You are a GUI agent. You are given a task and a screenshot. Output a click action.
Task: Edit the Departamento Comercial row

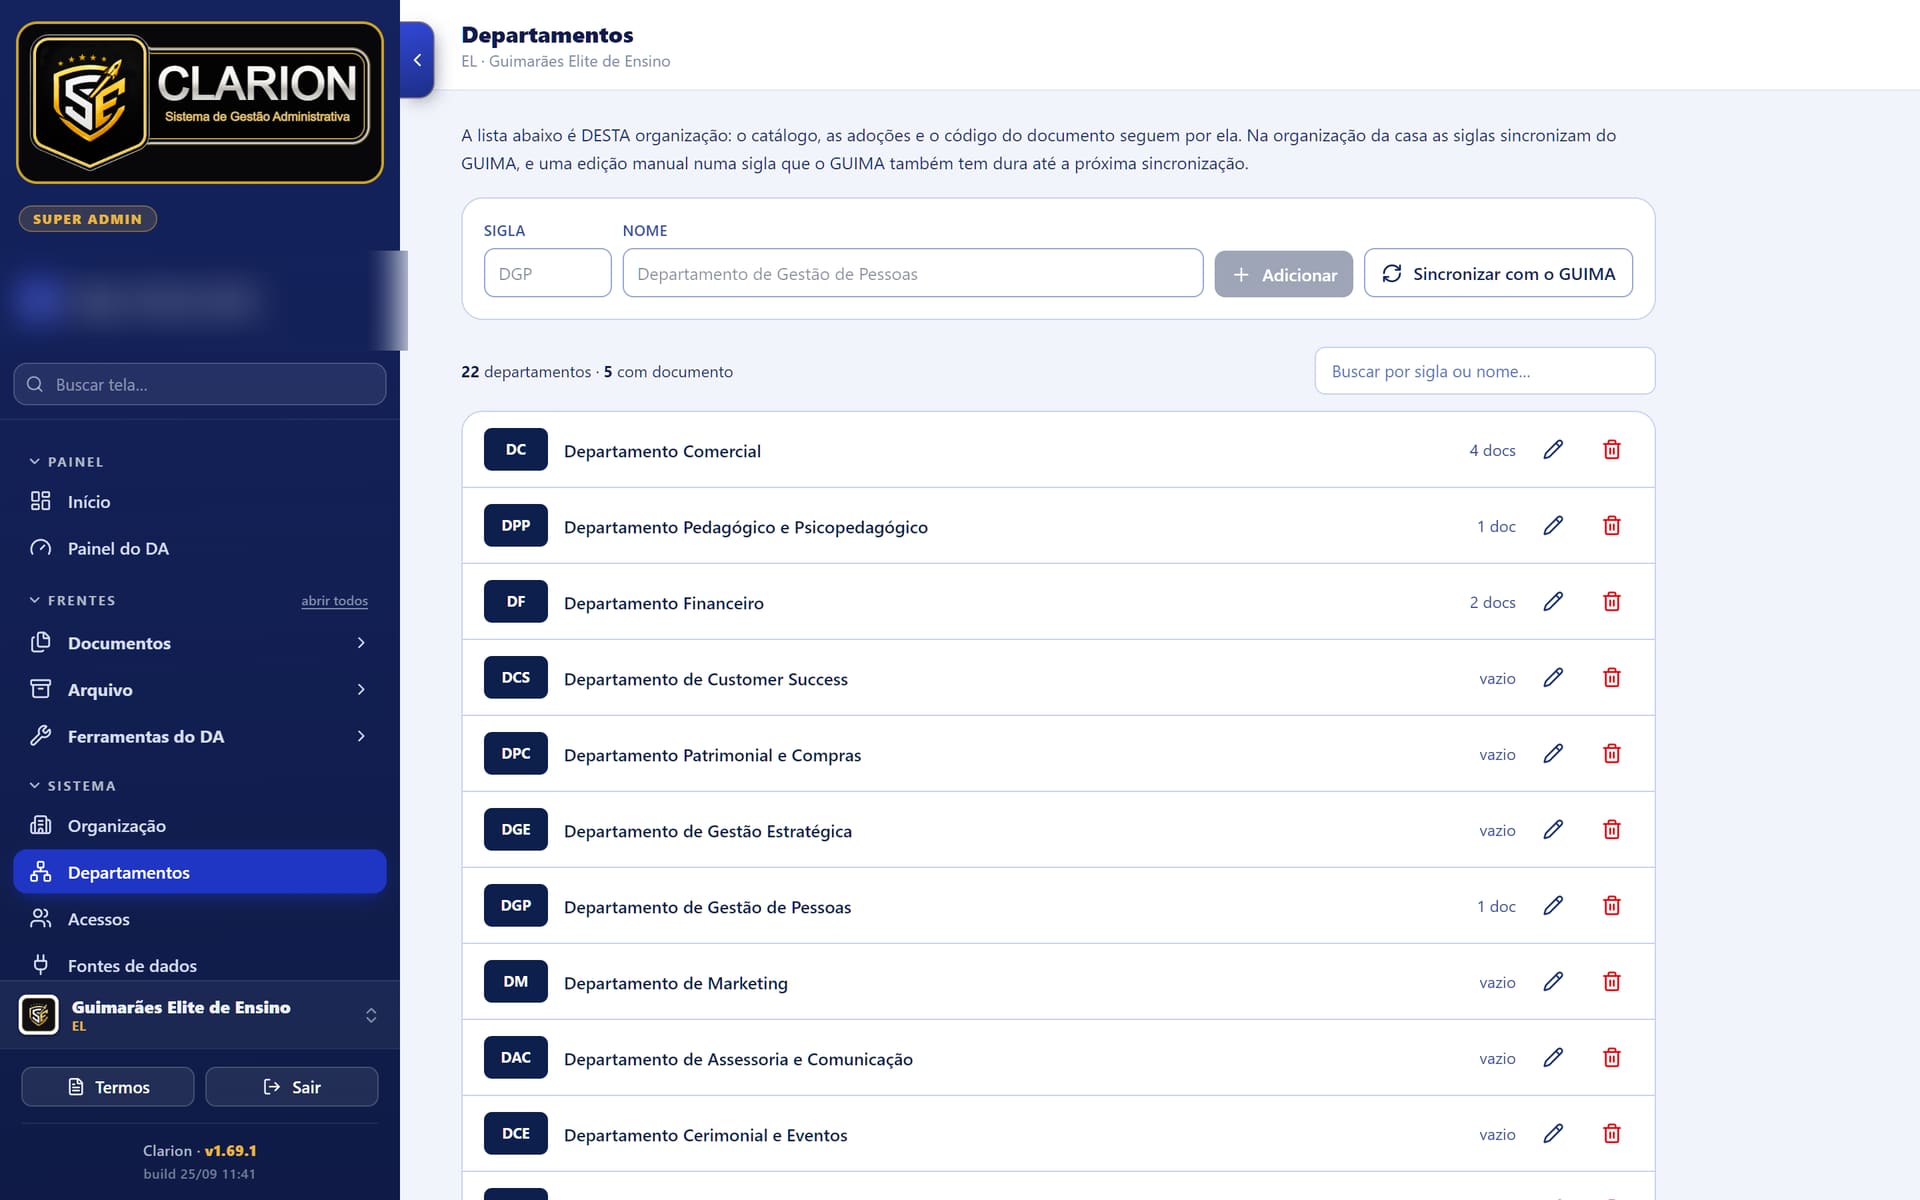[x=1553, y=450]
